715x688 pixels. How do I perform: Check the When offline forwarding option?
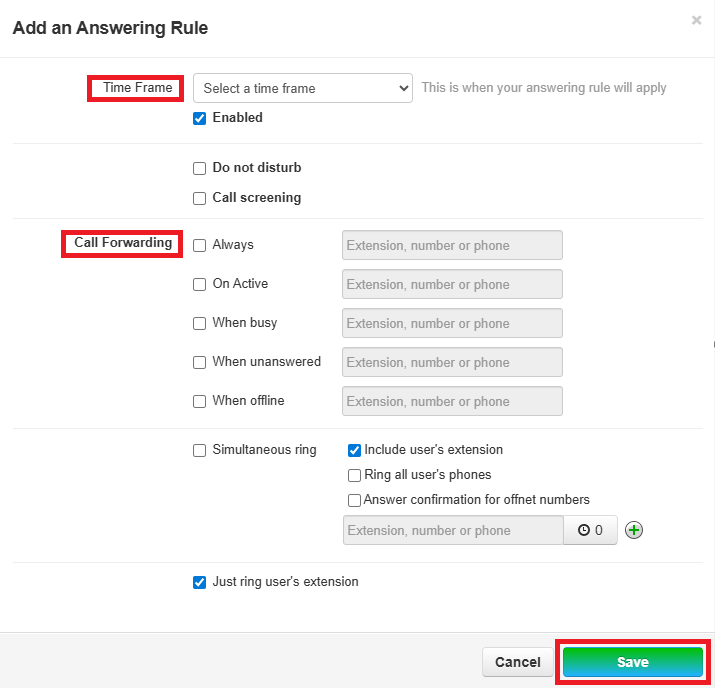coord(199,401)
